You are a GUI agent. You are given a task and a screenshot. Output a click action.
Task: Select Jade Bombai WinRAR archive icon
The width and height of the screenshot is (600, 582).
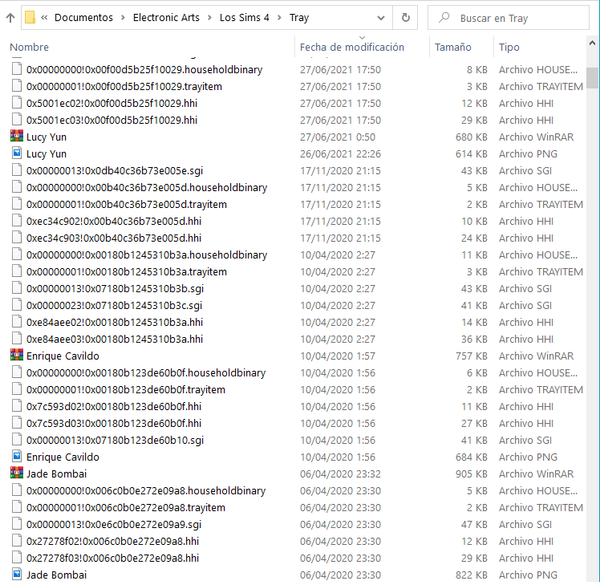coord(16,473)
